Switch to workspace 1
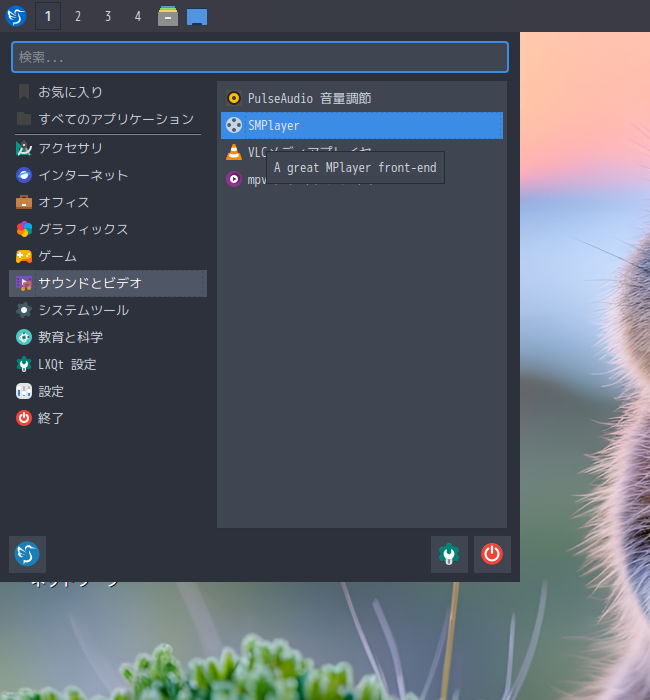Image resolution: width=650 pixels, height=700 pixels. coord(48,16)
